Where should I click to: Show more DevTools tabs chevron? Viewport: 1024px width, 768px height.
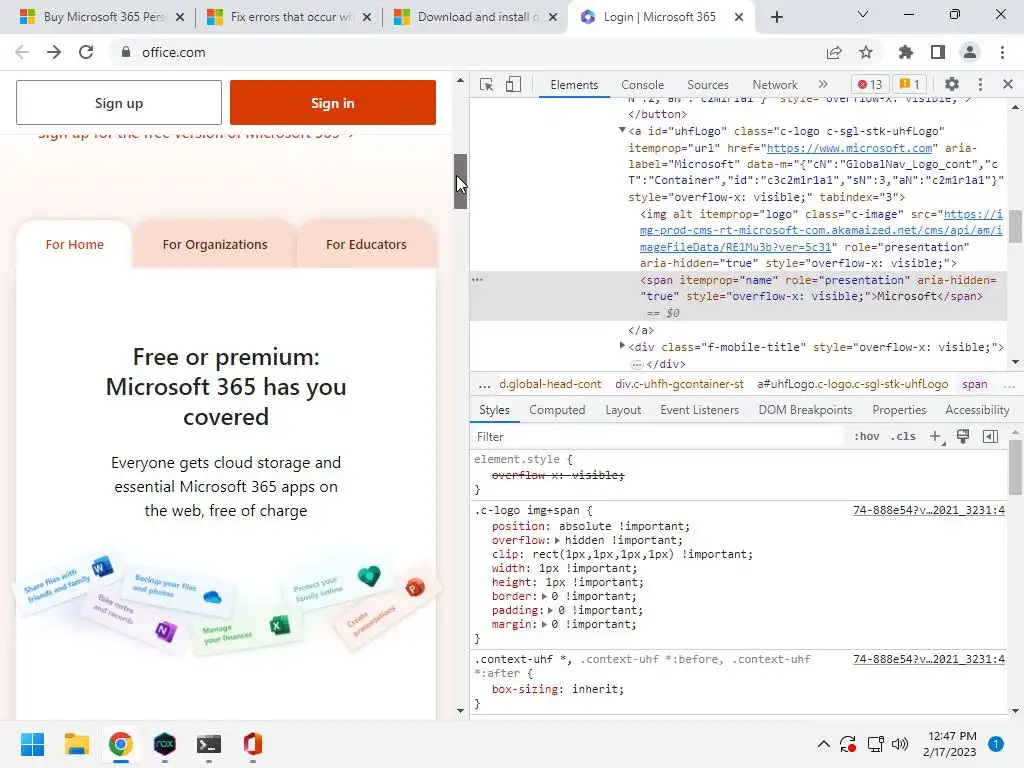click(823, 84)
